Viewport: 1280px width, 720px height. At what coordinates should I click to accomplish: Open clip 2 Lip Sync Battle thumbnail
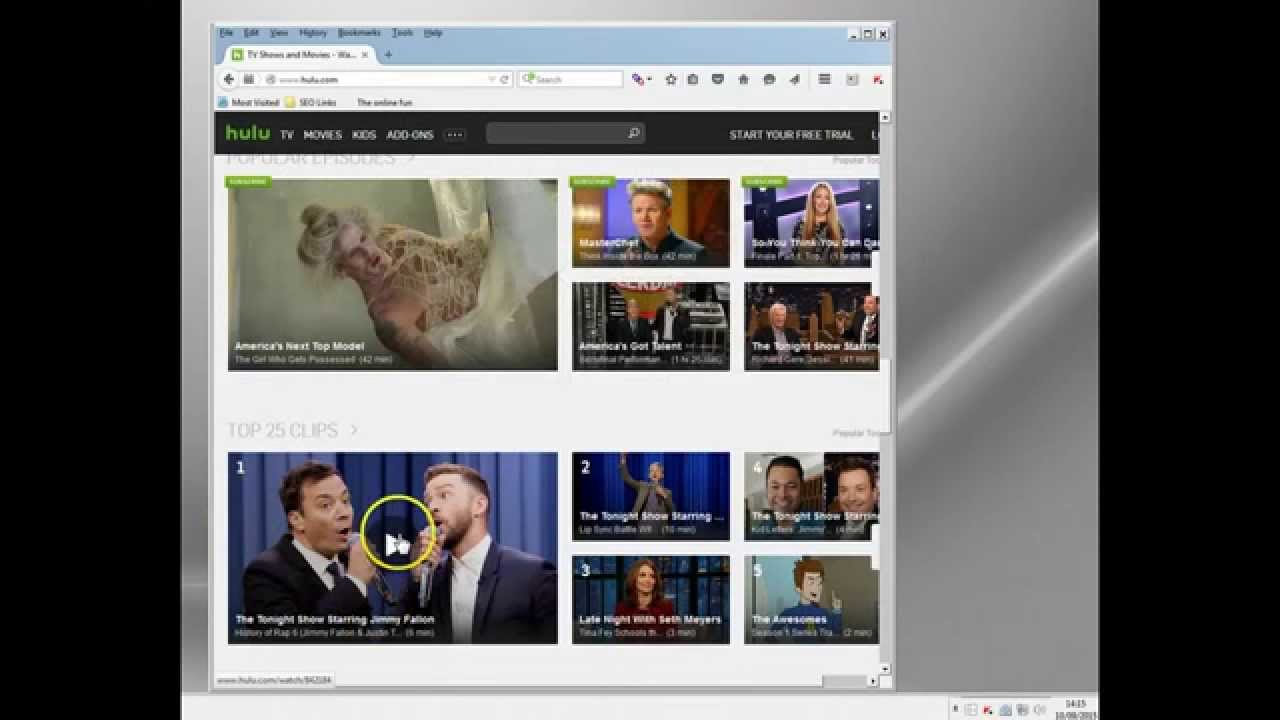(651, 496)
